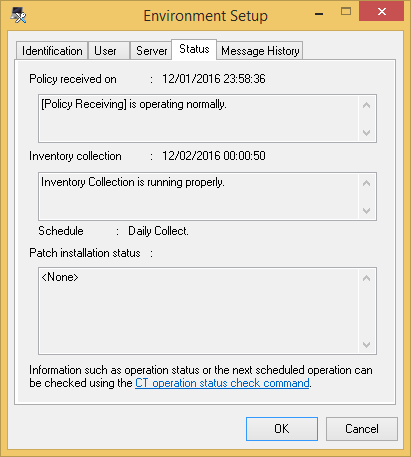This screenshot has height=457, width=411.
Task: Click the Environment Setup title bar icon
Action: coord(18,16)
